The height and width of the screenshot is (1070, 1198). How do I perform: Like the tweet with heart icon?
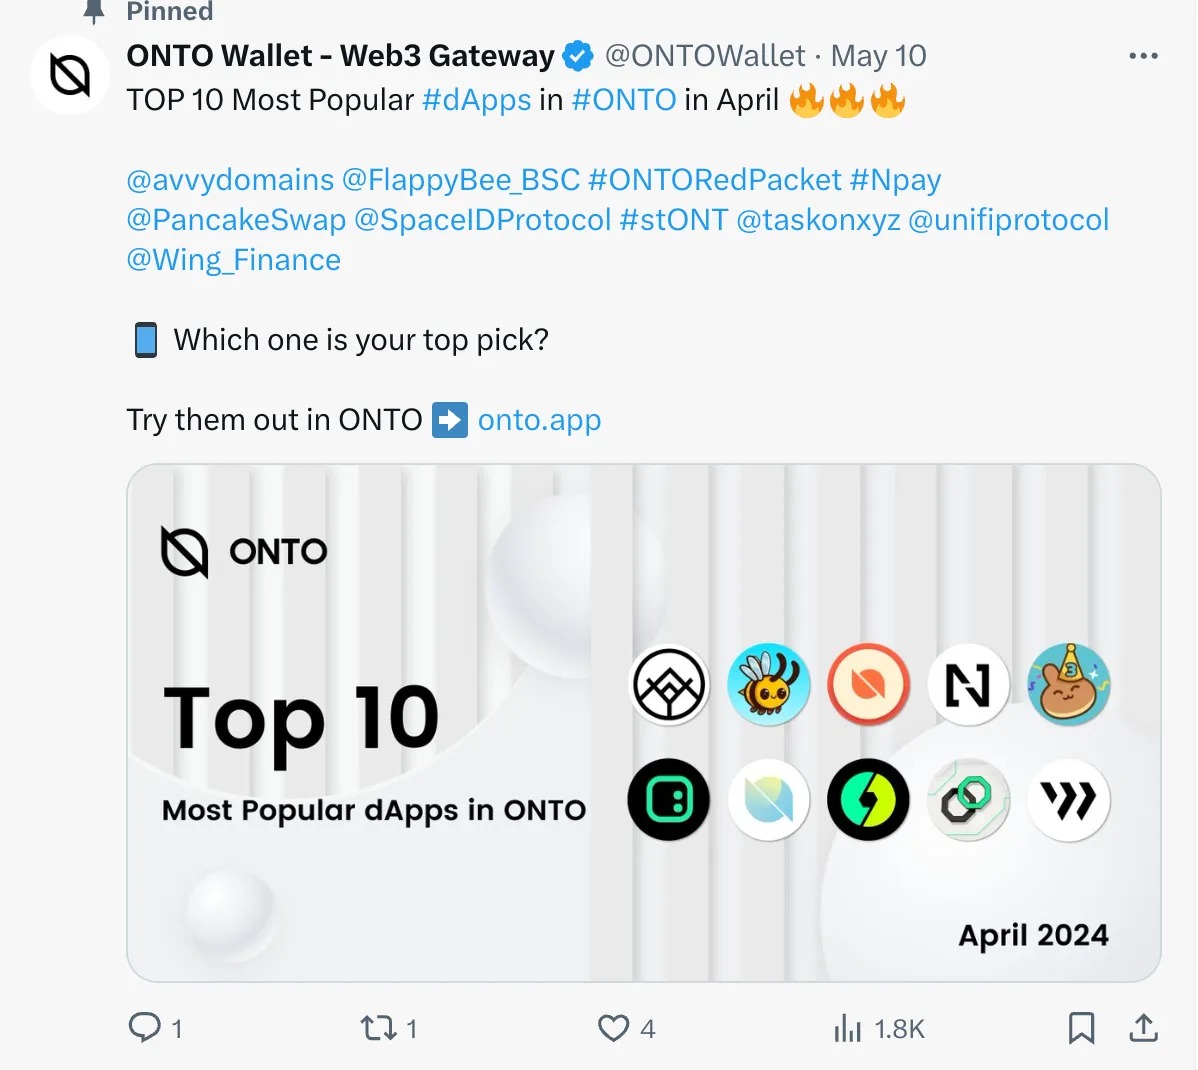tap(613, 1027)
